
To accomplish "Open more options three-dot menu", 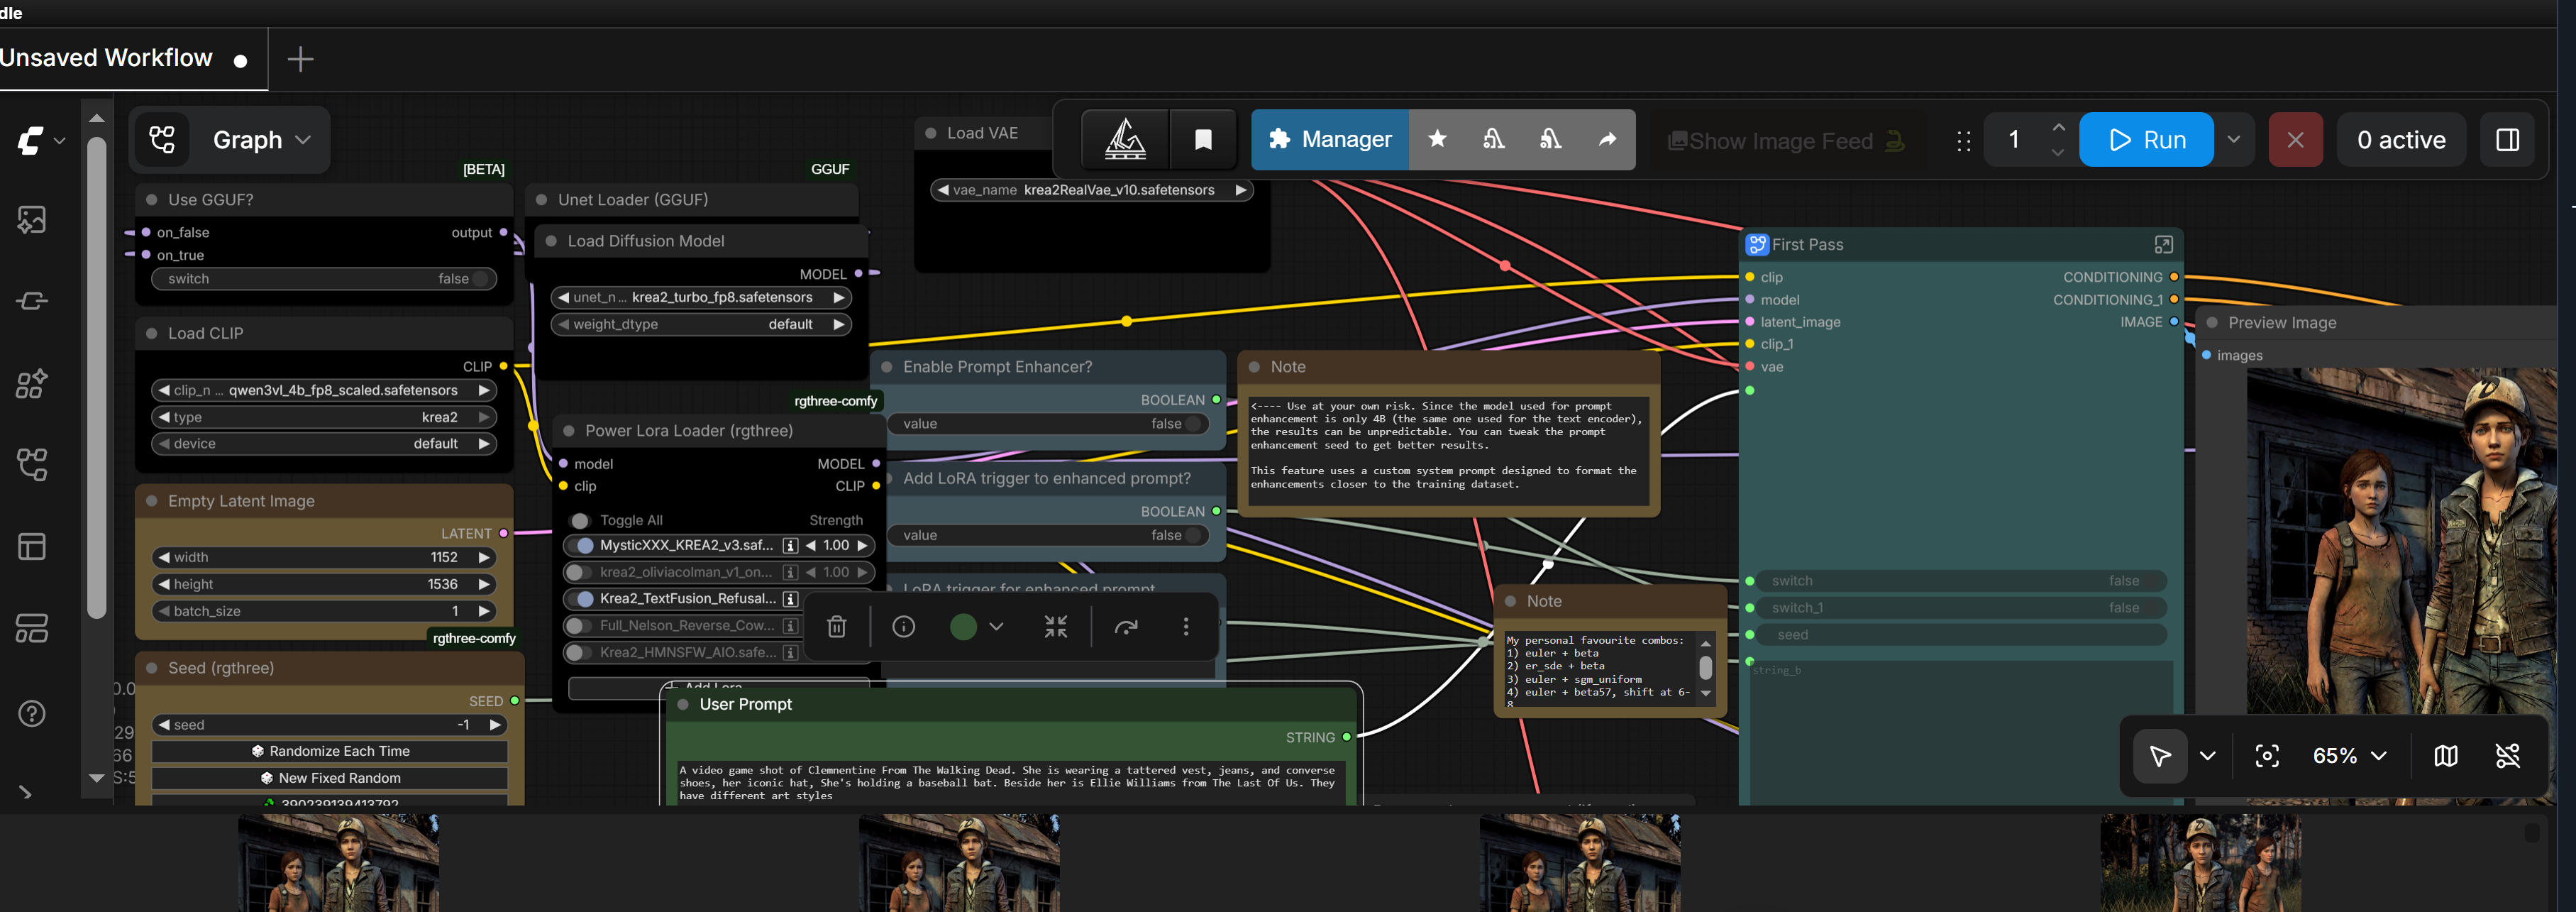I will coord(1186,627).
